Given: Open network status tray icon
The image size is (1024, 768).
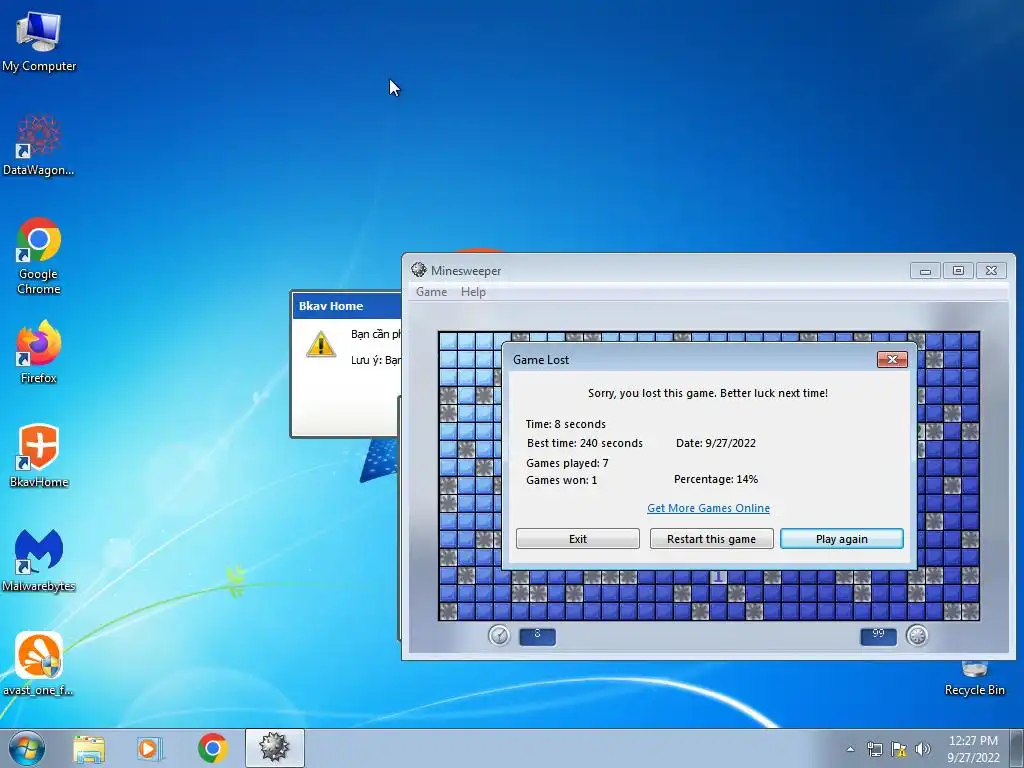Looking at the screenshot, I should 874,749.
